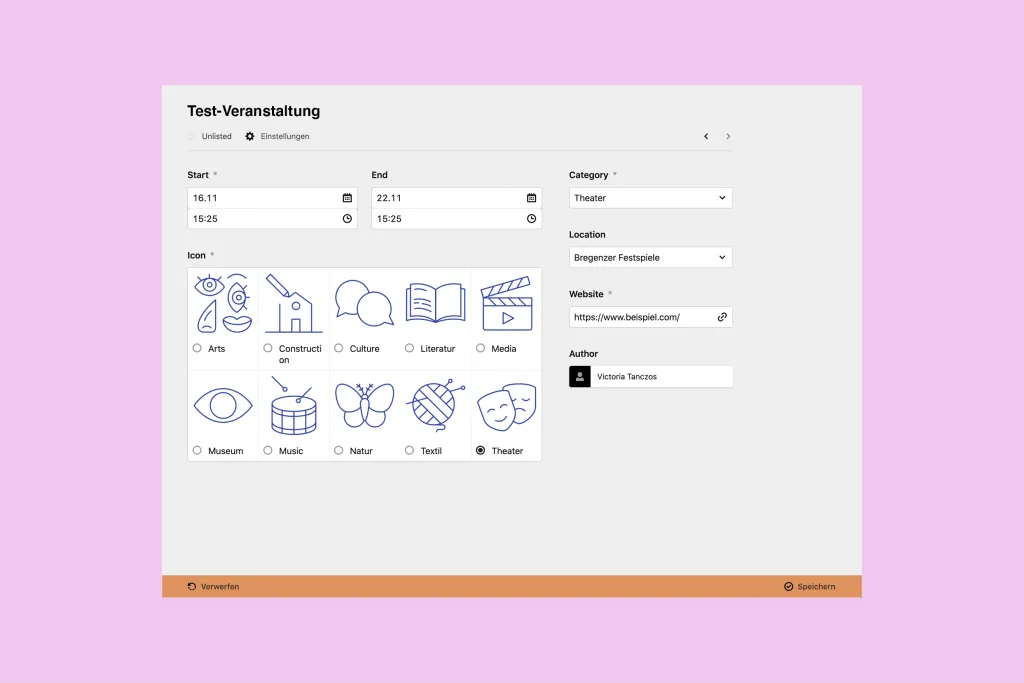The width and height of the screenshot is (1024, 683).
Task: Open the Category dropdown showing Theater
Action: pyautogui.click(x=651, y=198)
